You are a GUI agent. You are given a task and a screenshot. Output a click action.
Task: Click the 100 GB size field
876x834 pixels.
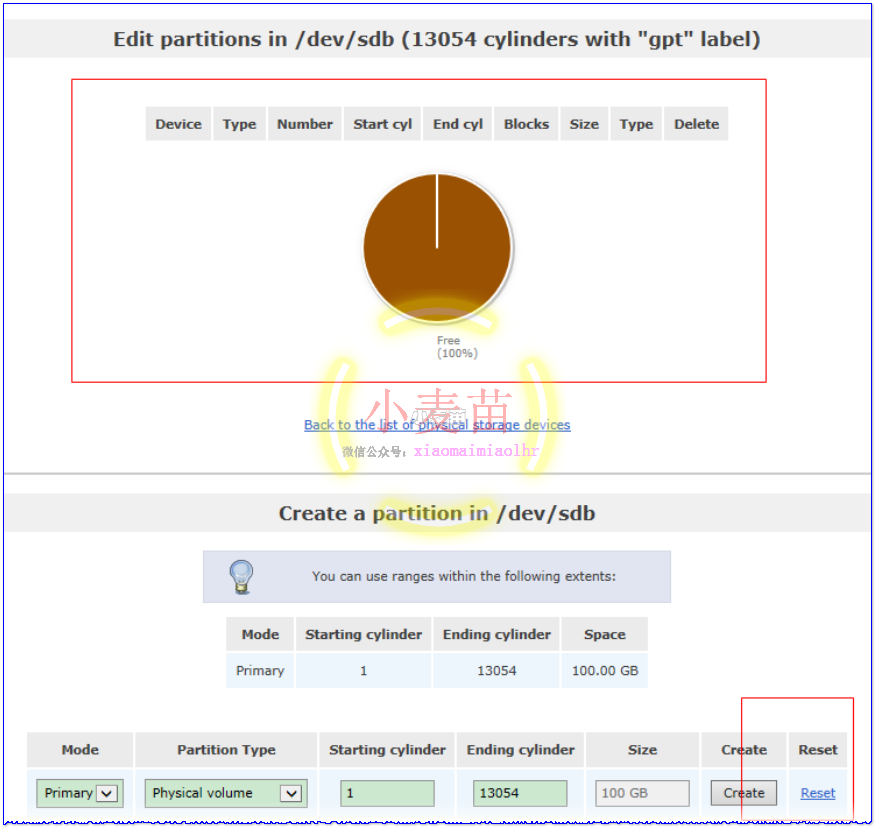[642, 793]
